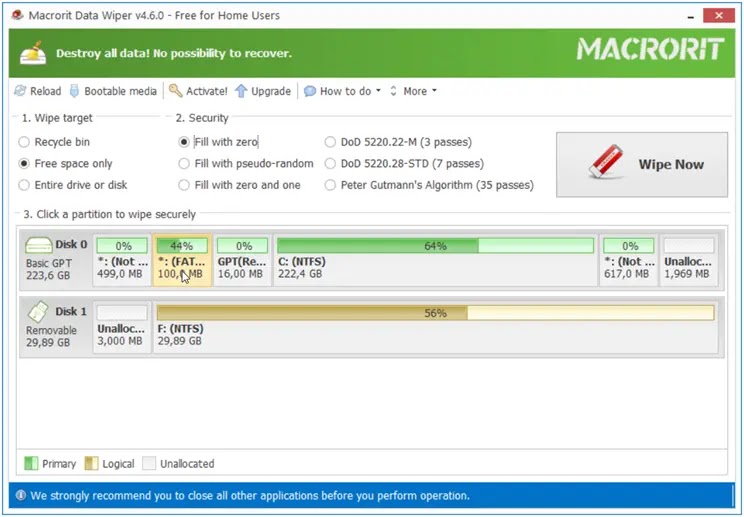Click the 29,89 GB size under F:
This screenshot has height=517, width=744.
pyautogui.click(x=179, y=341)
